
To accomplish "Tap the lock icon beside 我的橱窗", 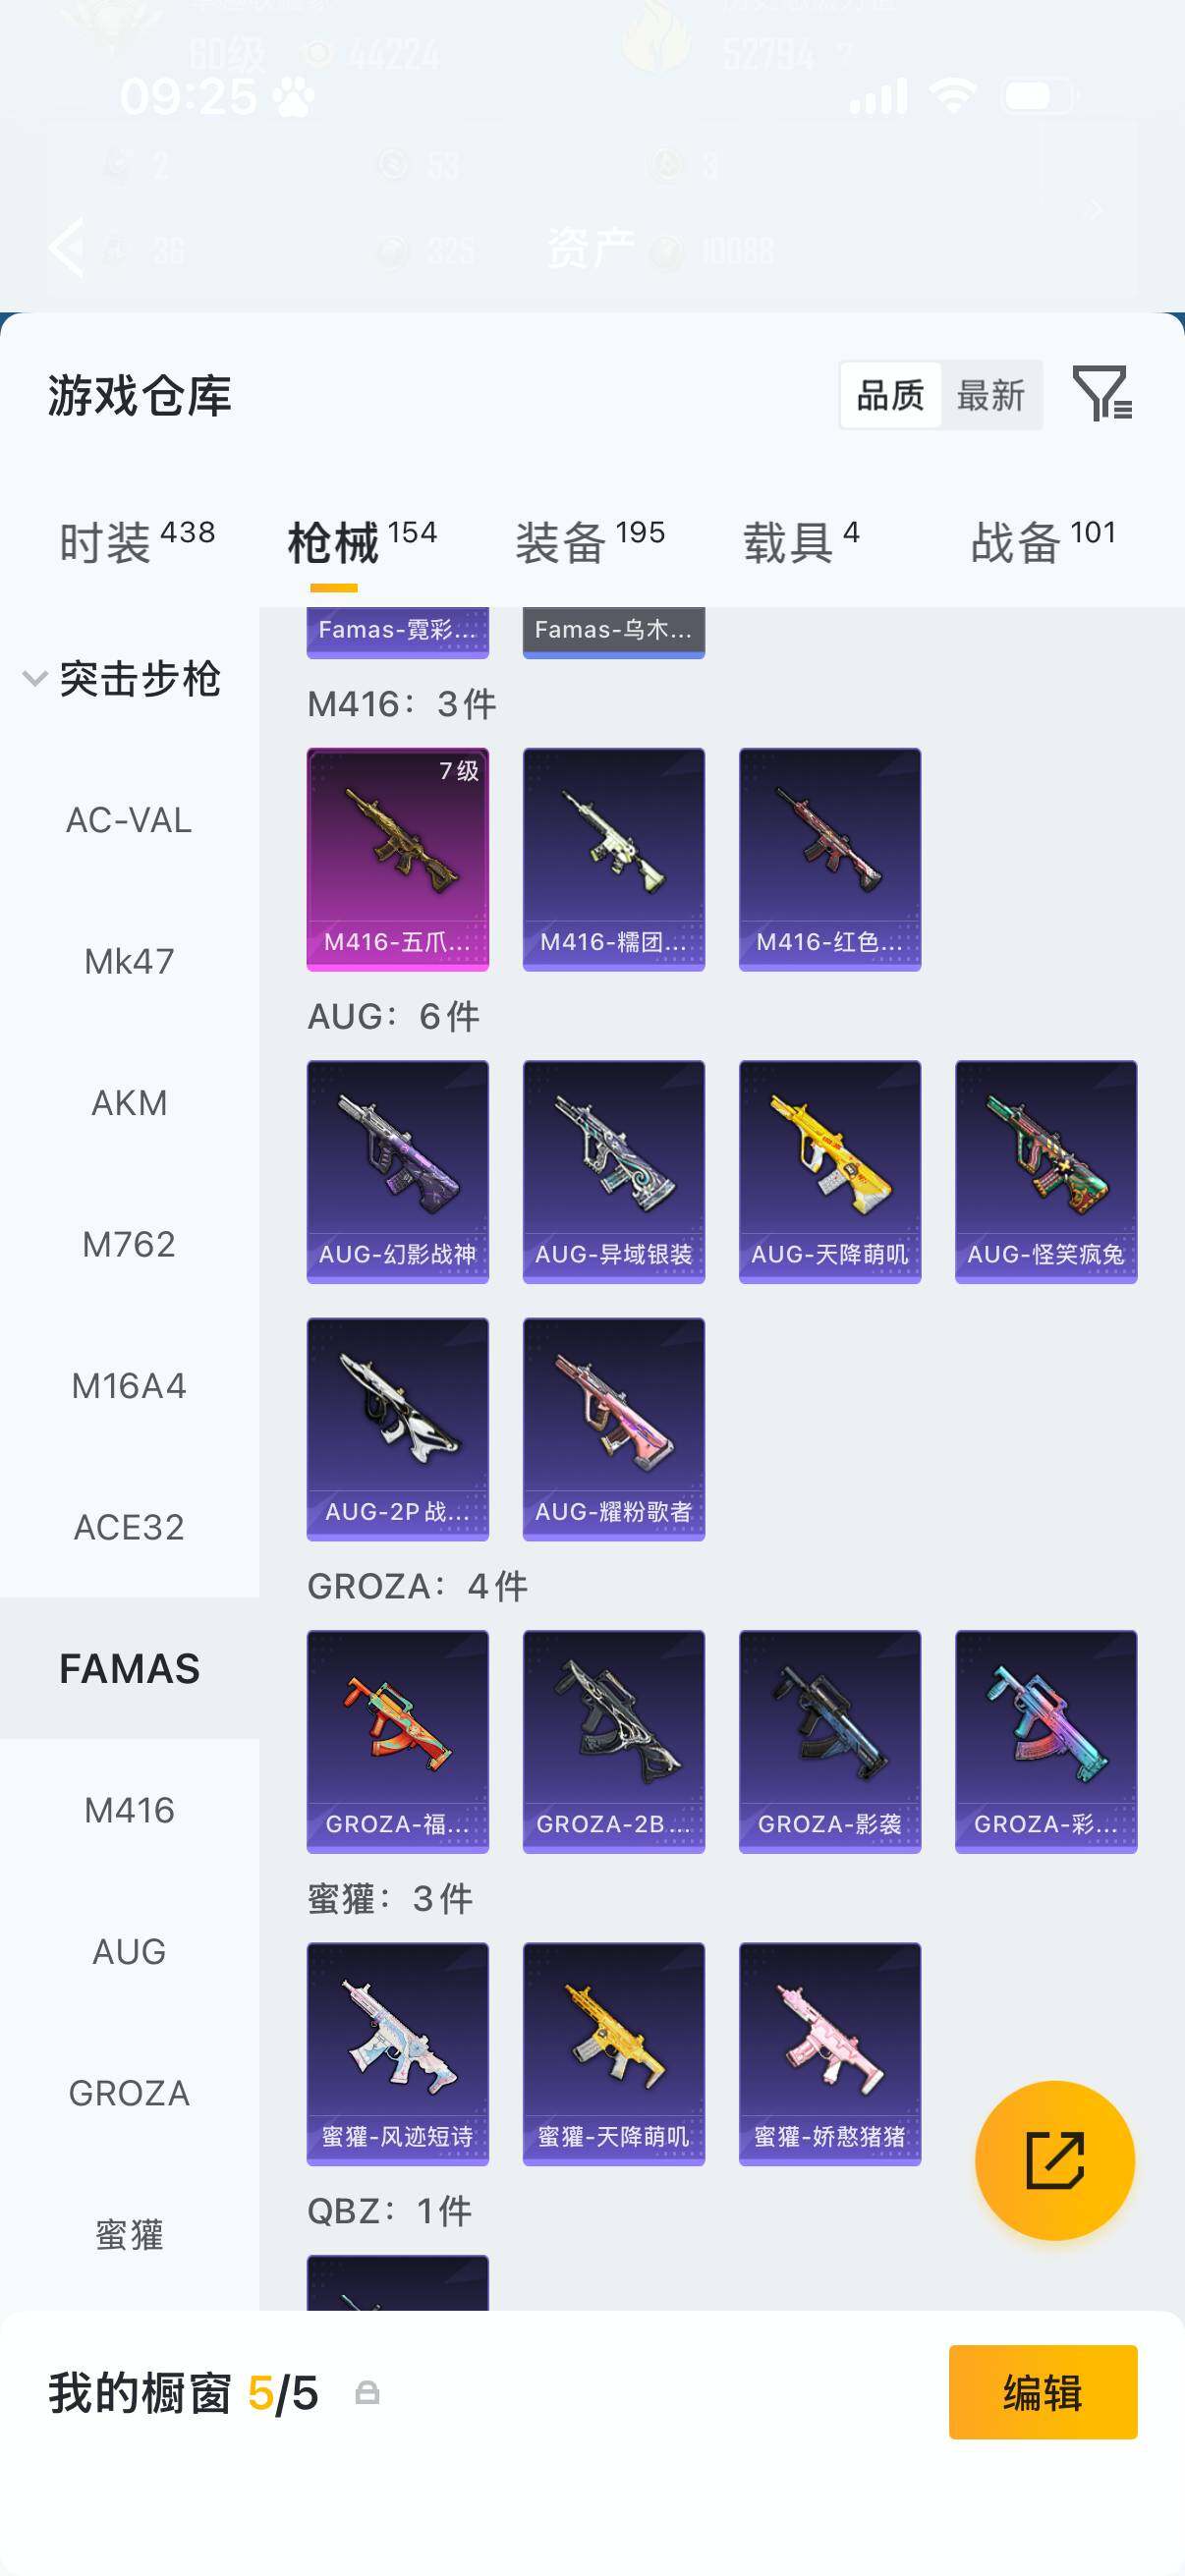I will 367,2393.
